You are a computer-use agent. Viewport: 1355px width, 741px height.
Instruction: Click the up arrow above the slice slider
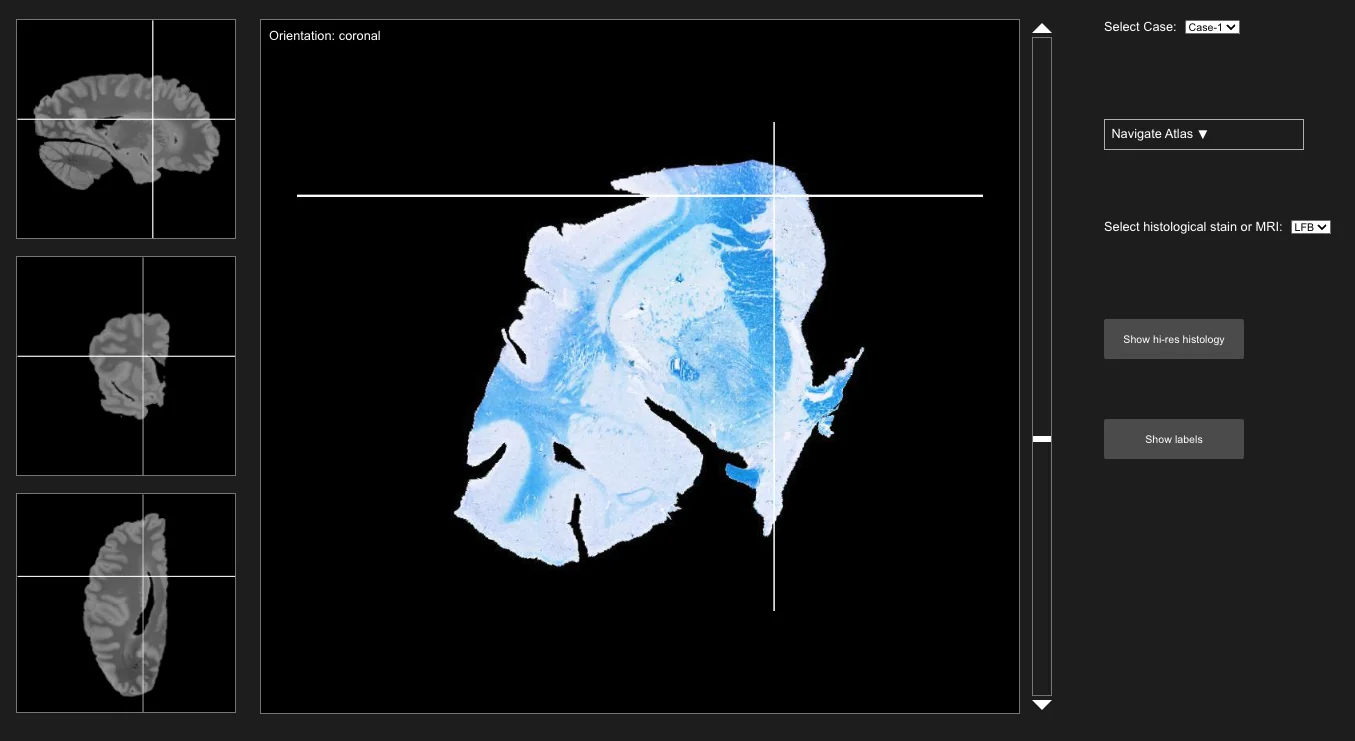click(1042, 28)
